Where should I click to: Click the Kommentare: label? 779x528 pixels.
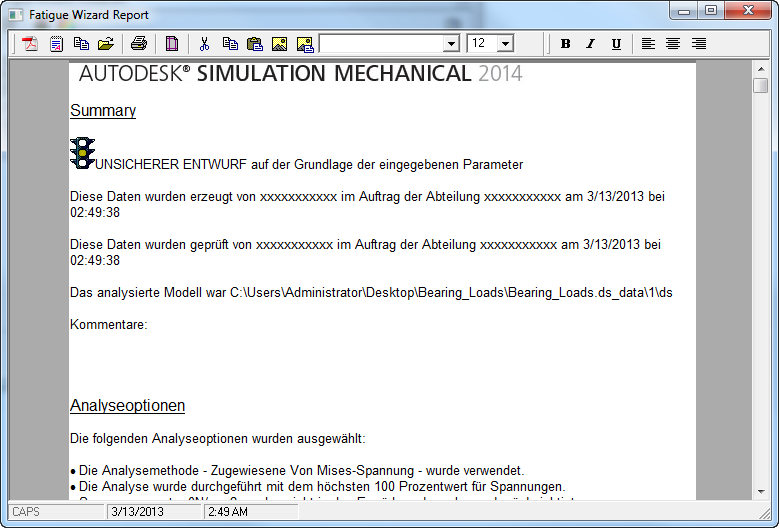pos(109,325)
